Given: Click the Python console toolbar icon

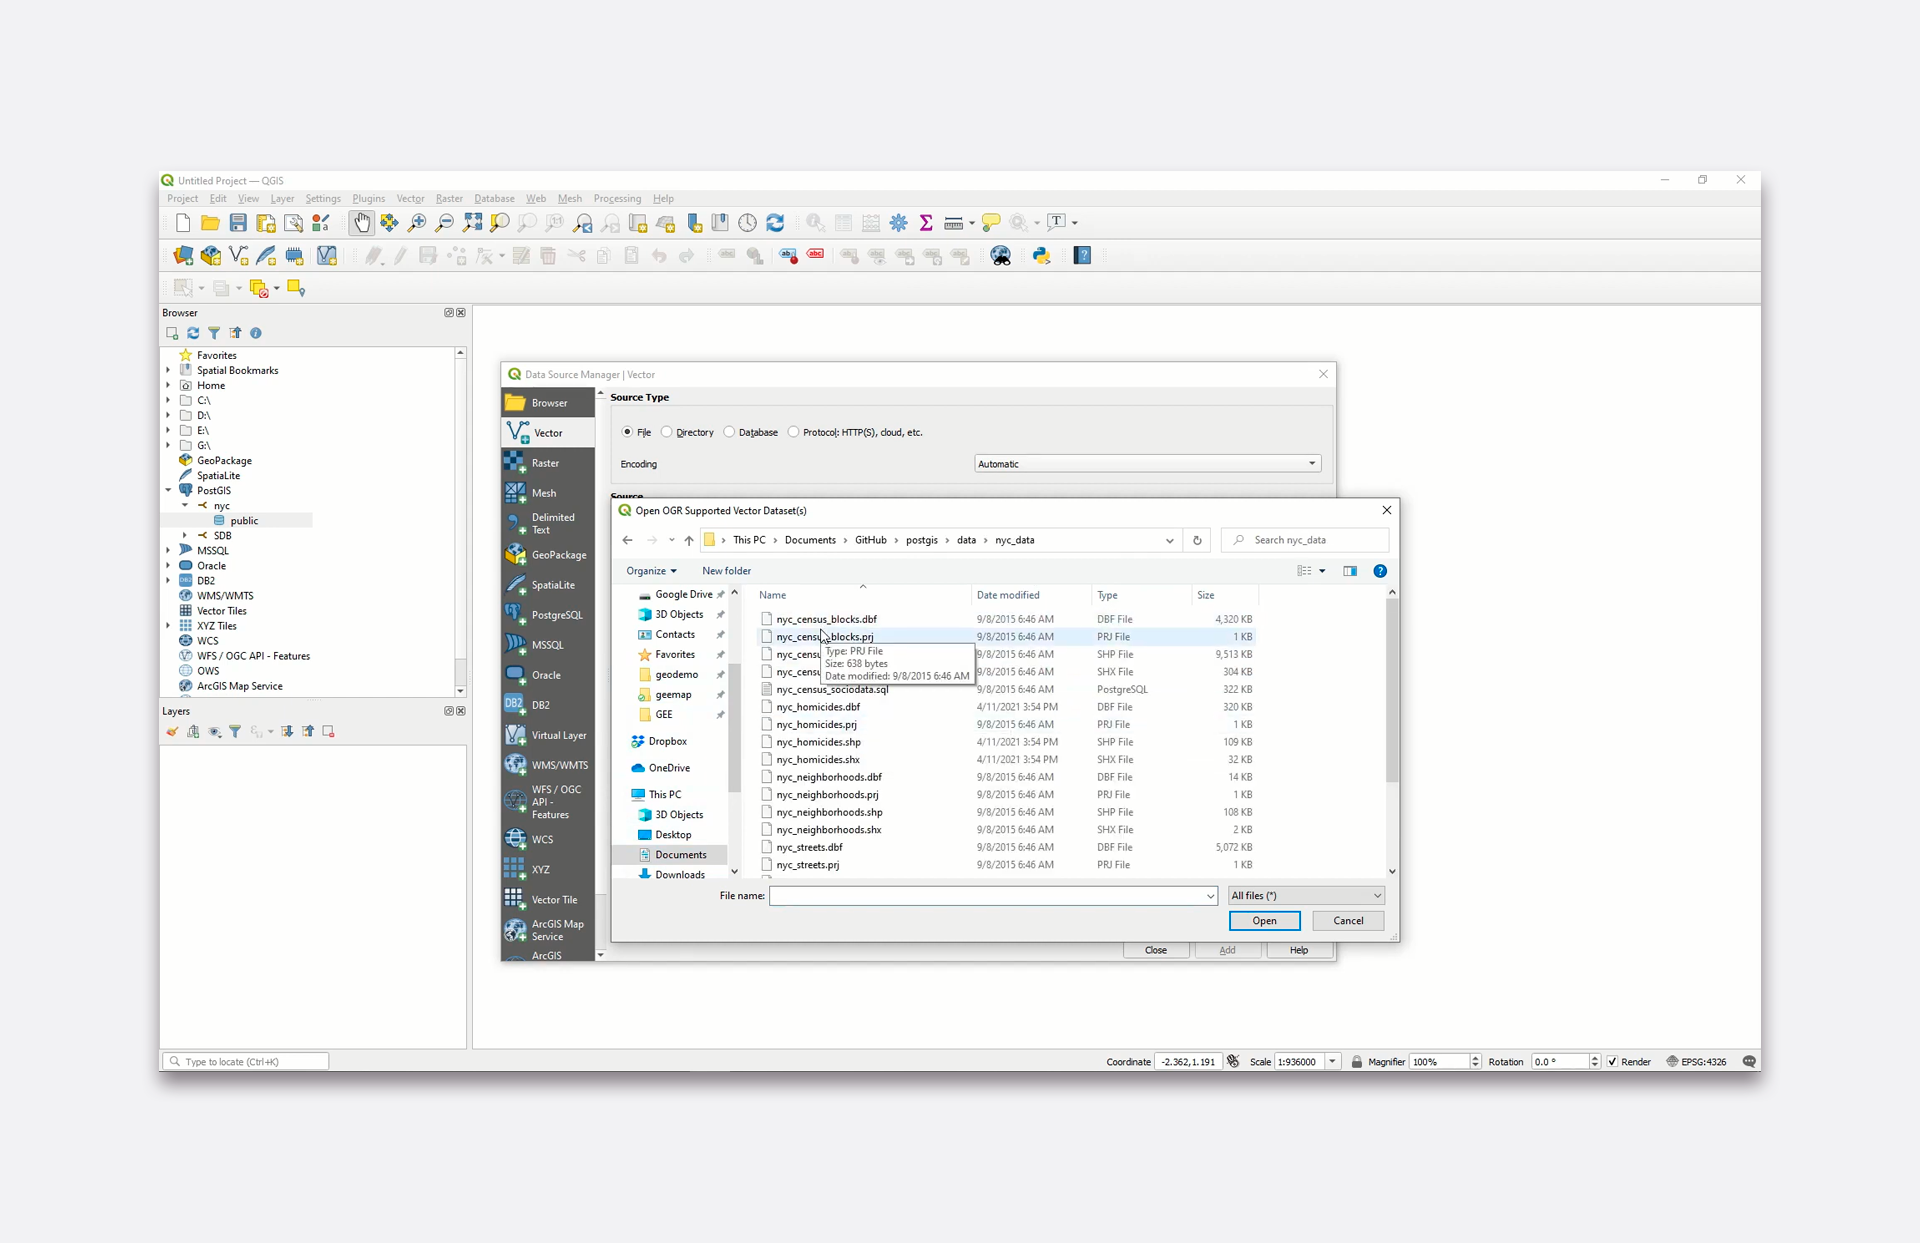Looking at the screenshot, I should (x=1041, y=256).
